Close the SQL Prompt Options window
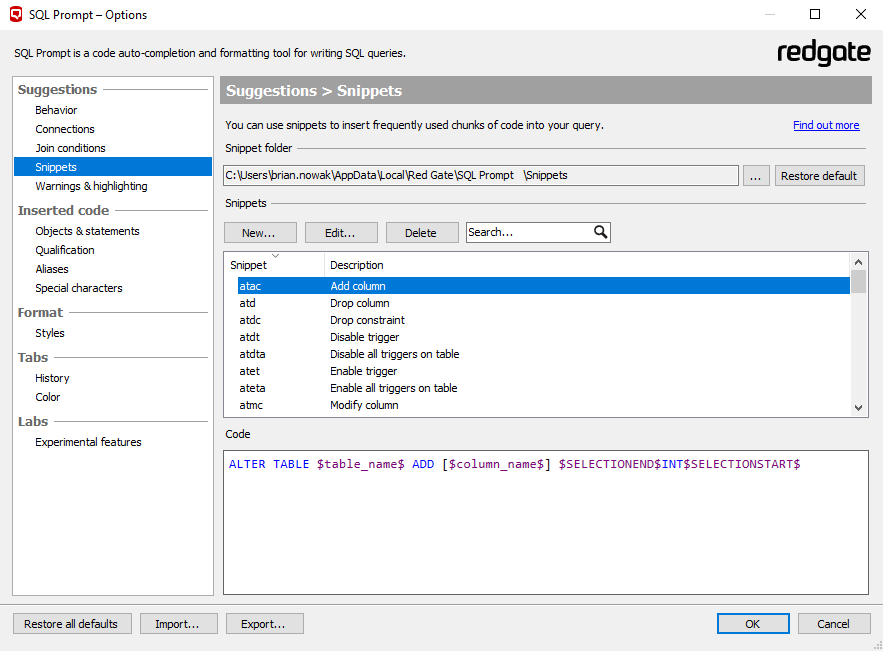Viewport: 883px width, 651px height. 860,14
